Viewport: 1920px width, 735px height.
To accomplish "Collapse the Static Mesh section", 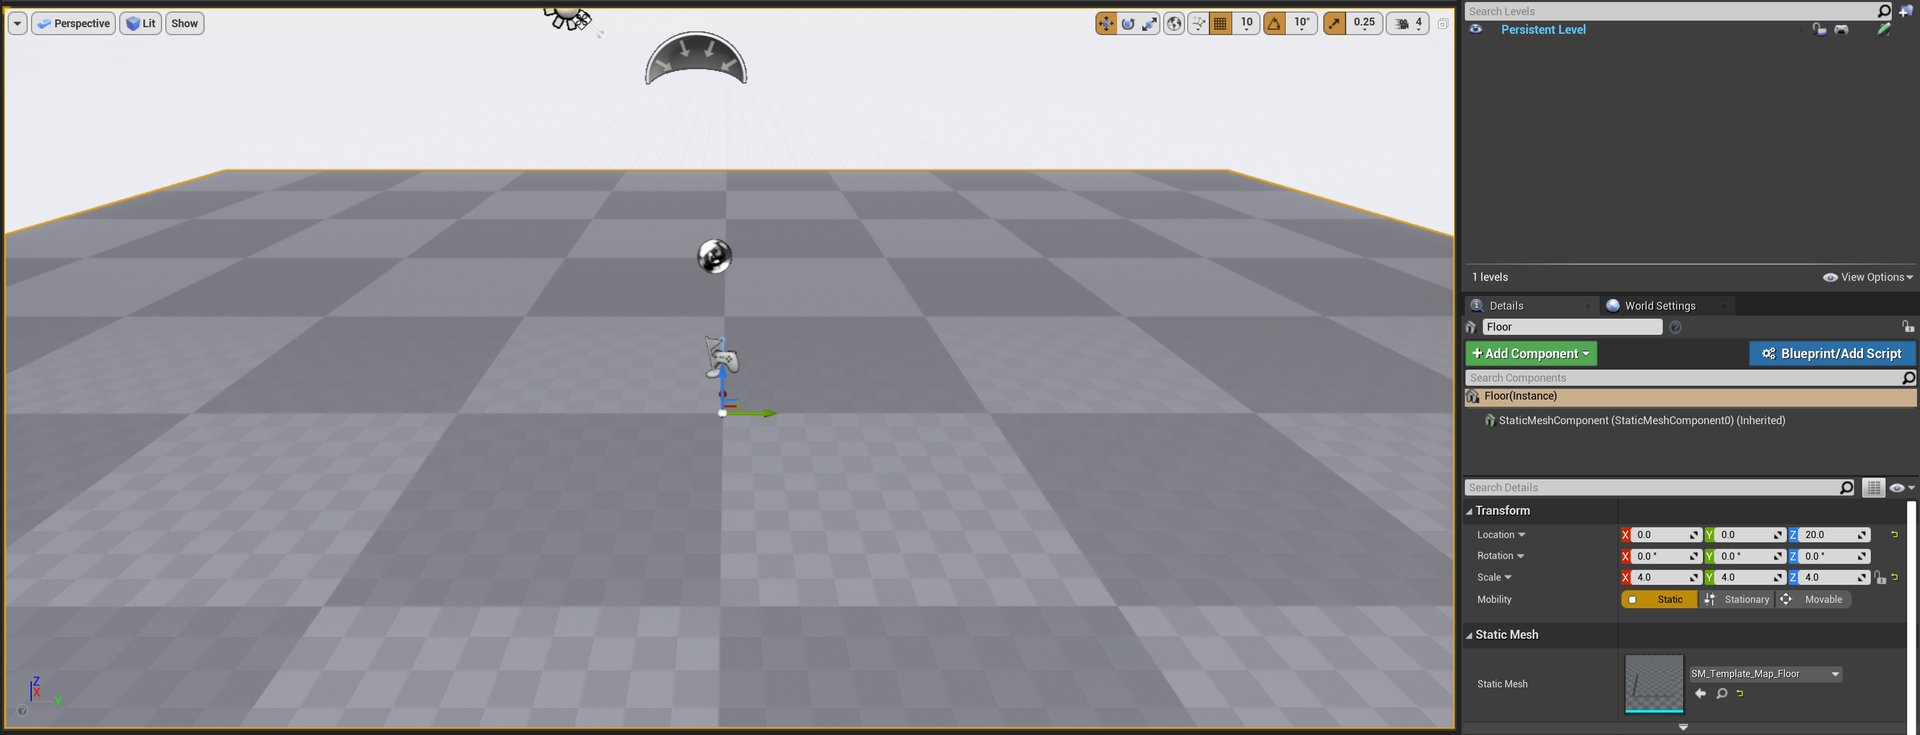I will point(1469,635).
